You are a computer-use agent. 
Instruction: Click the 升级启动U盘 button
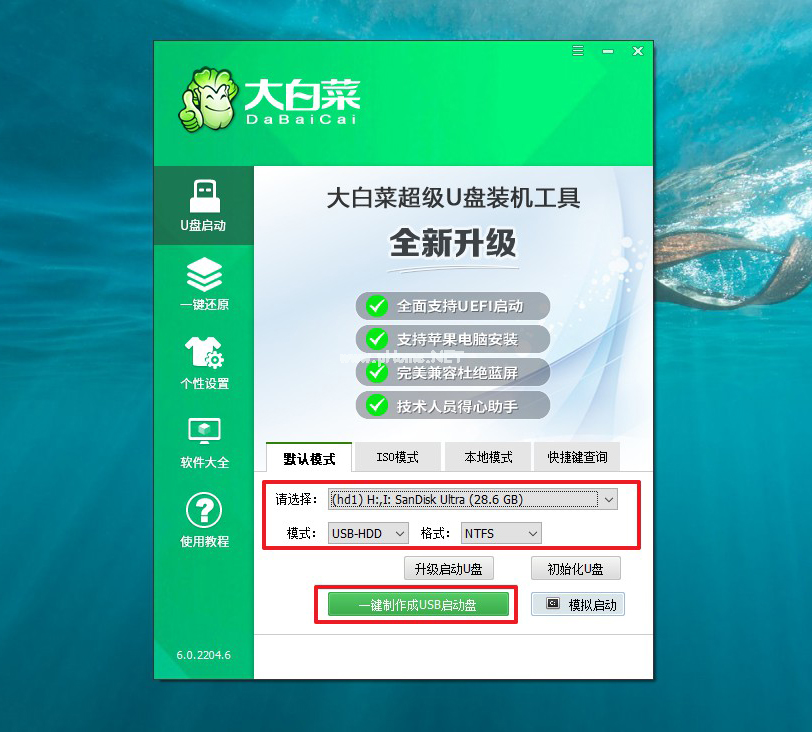450,568
